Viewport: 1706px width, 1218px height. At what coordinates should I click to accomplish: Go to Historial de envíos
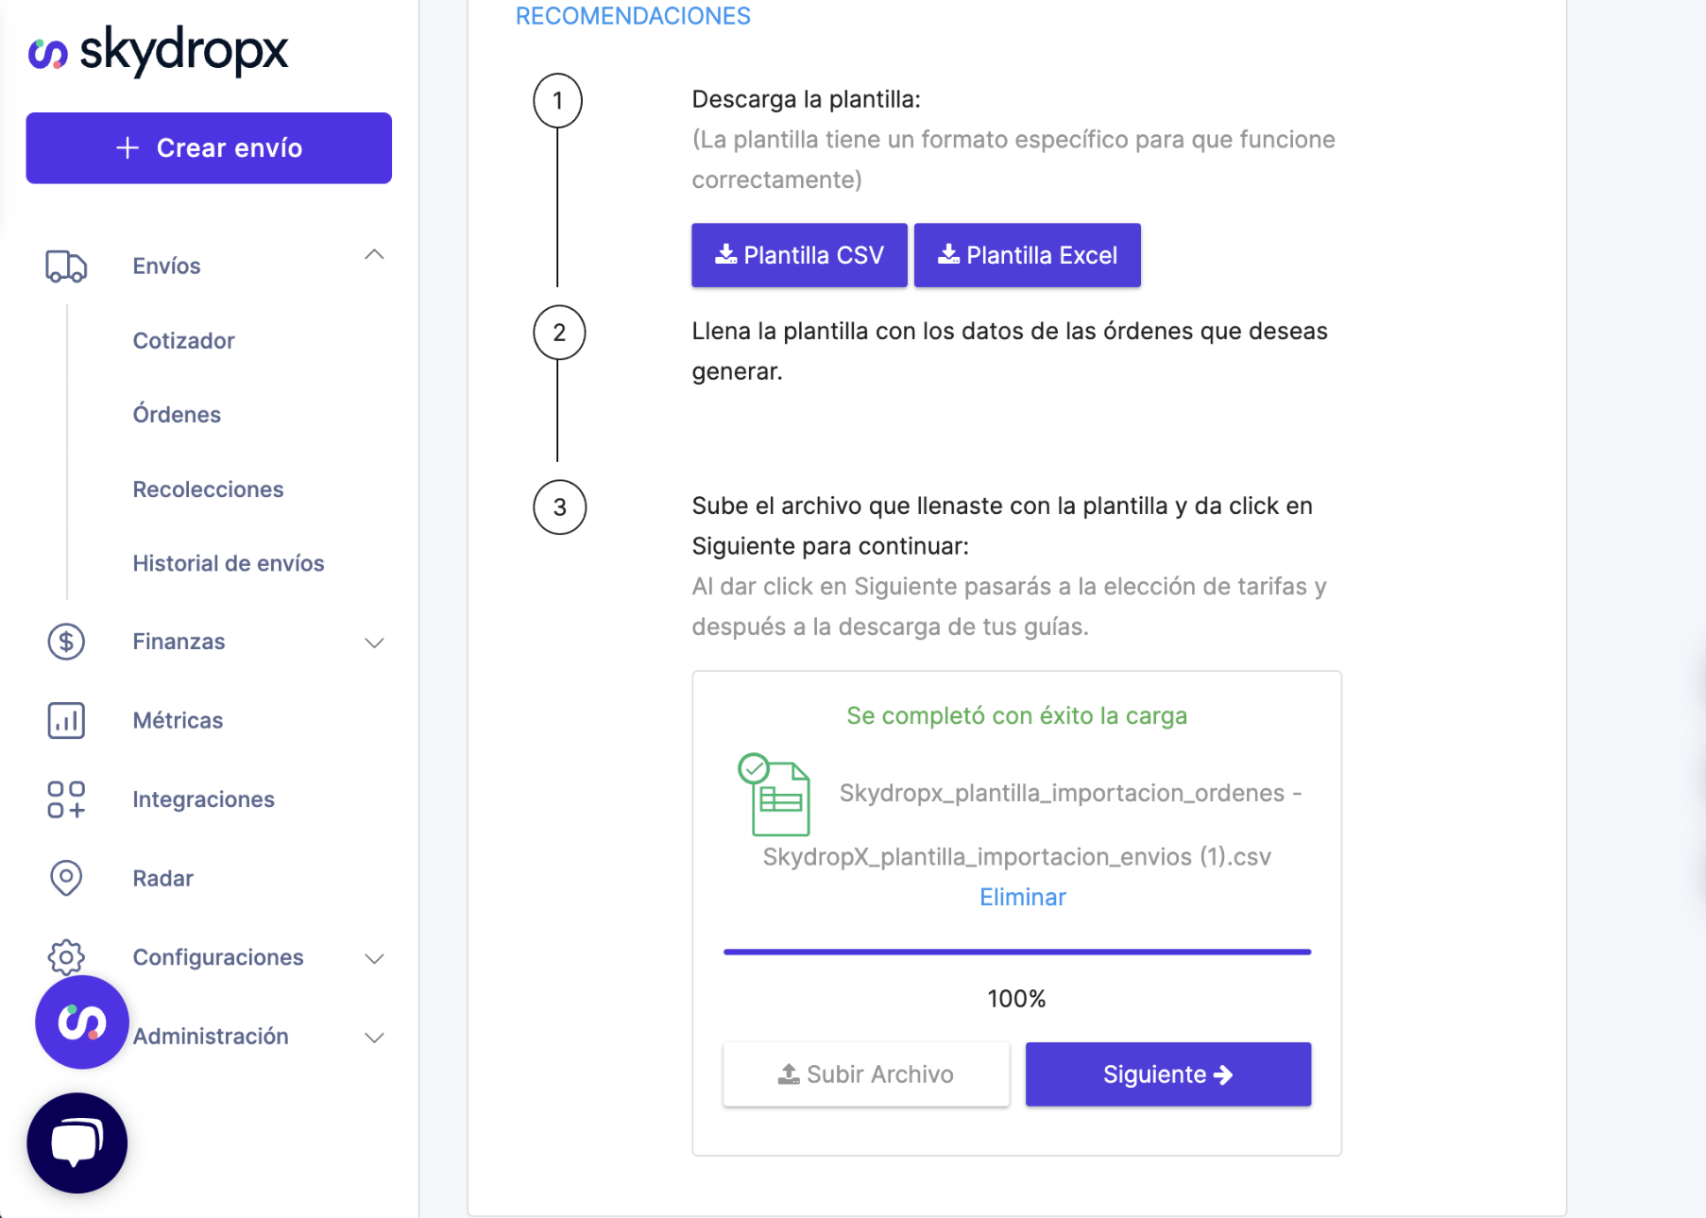228,564
